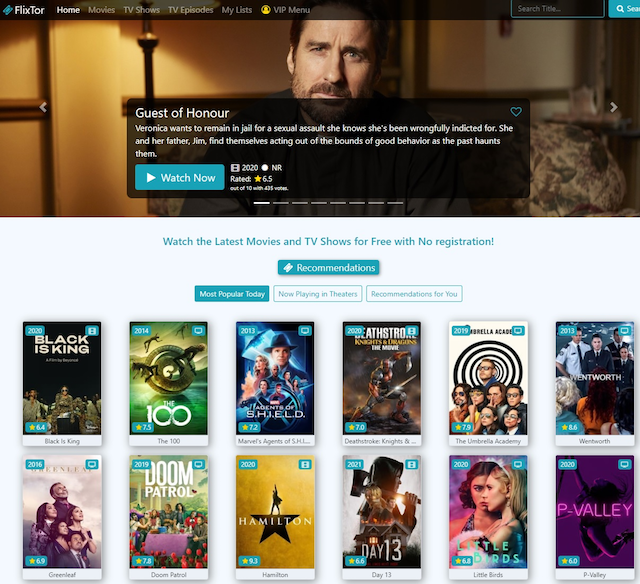Image resolution: width=640 pixels, height=584 pixels.
Task: Click TV icon on P-Valley poster
Action: pos(624,464)
